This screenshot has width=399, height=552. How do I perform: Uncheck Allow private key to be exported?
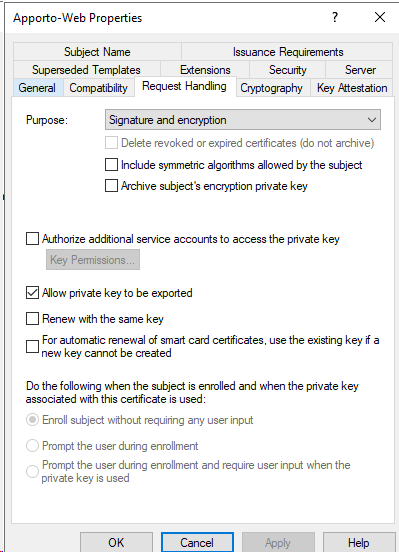(x=32, y=293)
